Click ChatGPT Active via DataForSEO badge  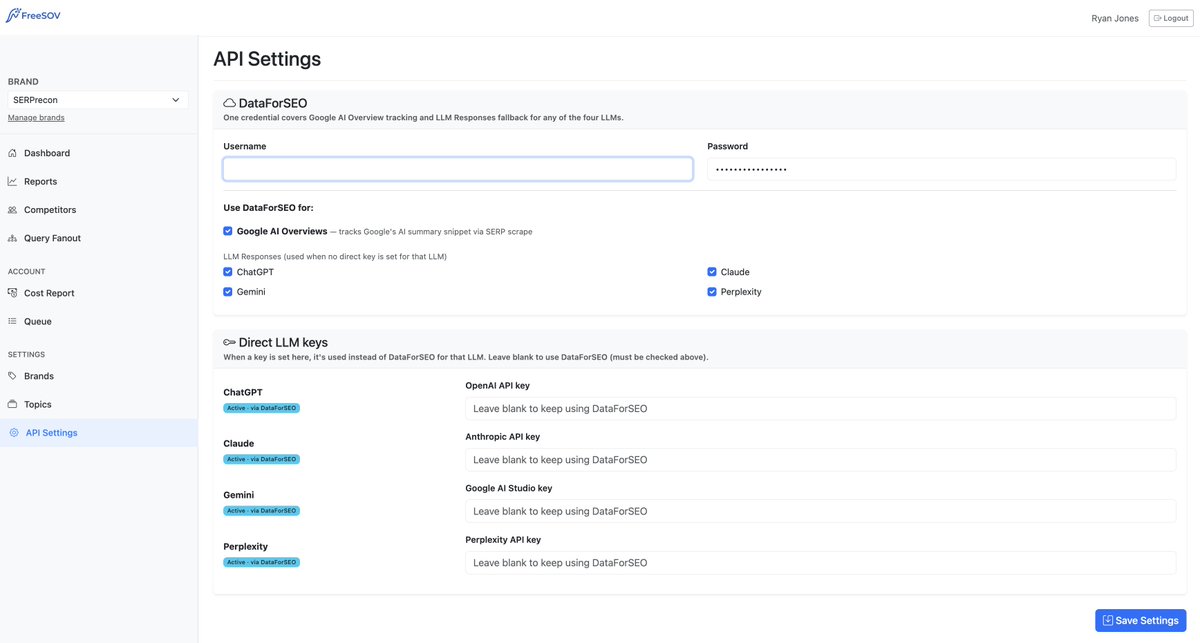tap(261, 408)
